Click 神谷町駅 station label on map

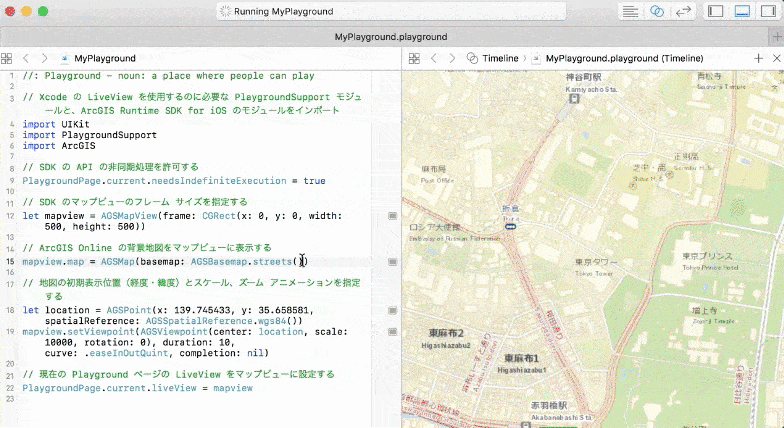tap(584, 78)
